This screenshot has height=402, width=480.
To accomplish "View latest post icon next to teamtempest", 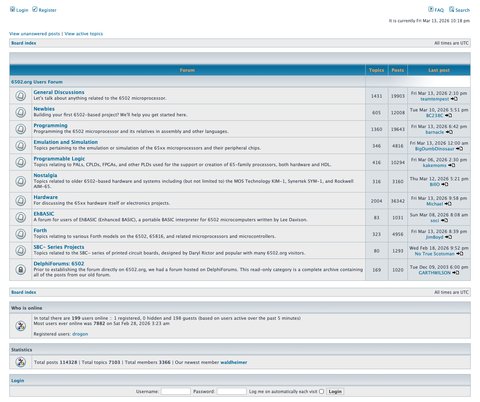I will [x=454, y=99].
